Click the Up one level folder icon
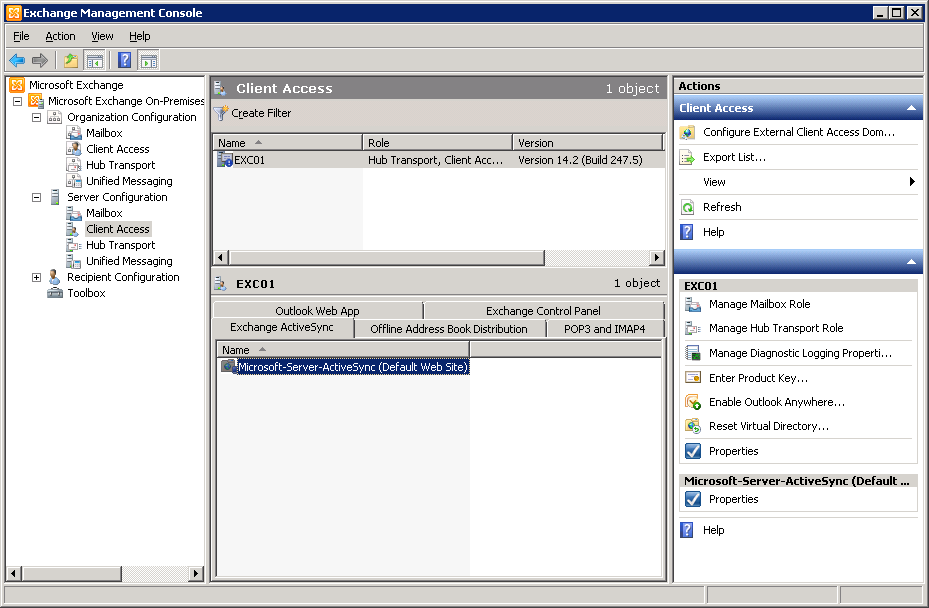The image size is (929, 608). [x=71, y=60]
